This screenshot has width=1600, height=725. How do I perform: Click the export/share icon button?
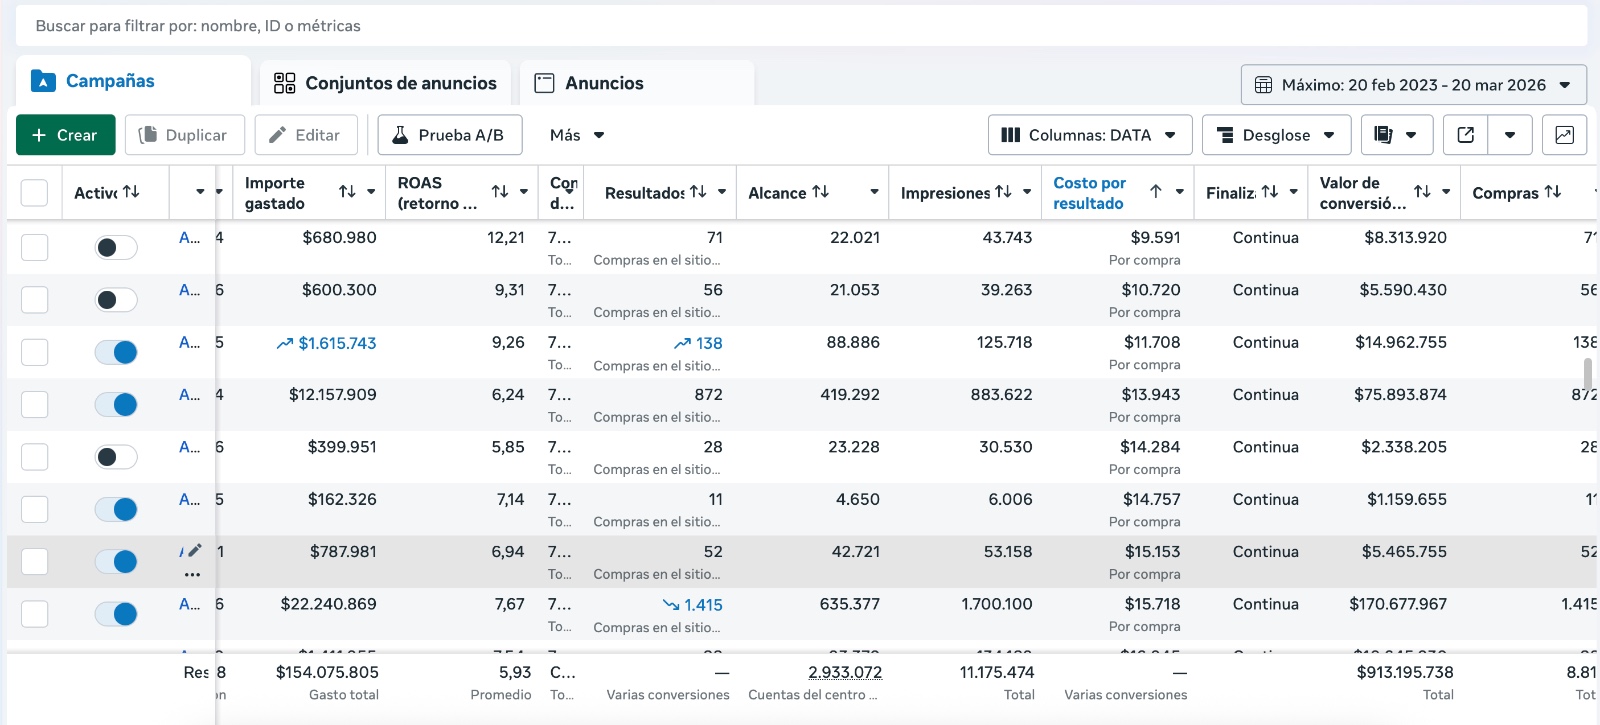tap(1466, 135)
